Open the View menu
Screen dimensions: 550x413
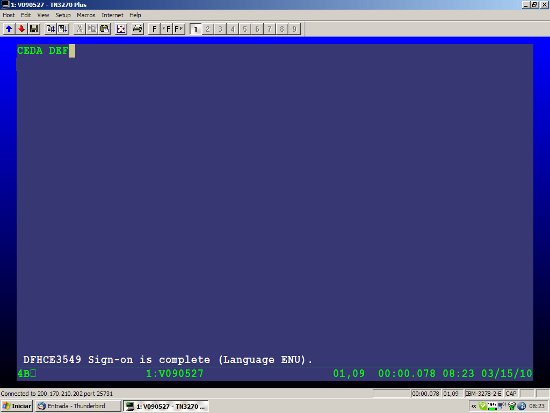[x=43, y=15]
